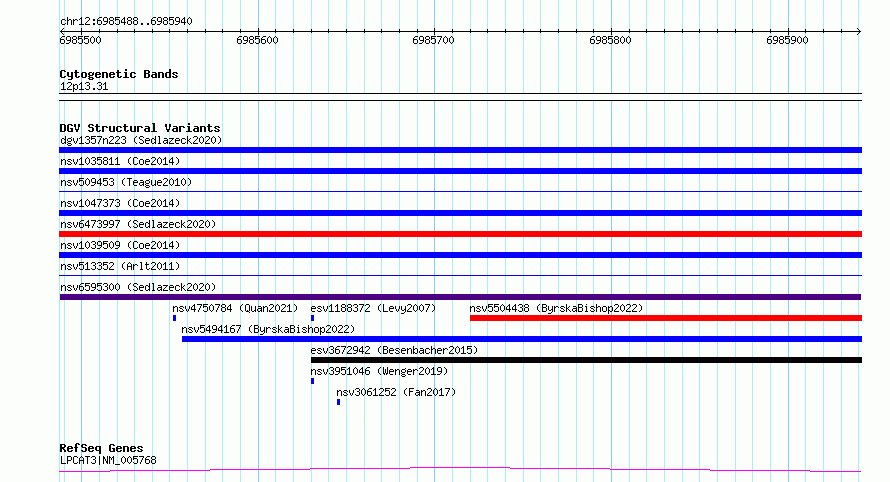Select small blue marker under nsv3061252
890x482 pixels.
click(338, 402)
